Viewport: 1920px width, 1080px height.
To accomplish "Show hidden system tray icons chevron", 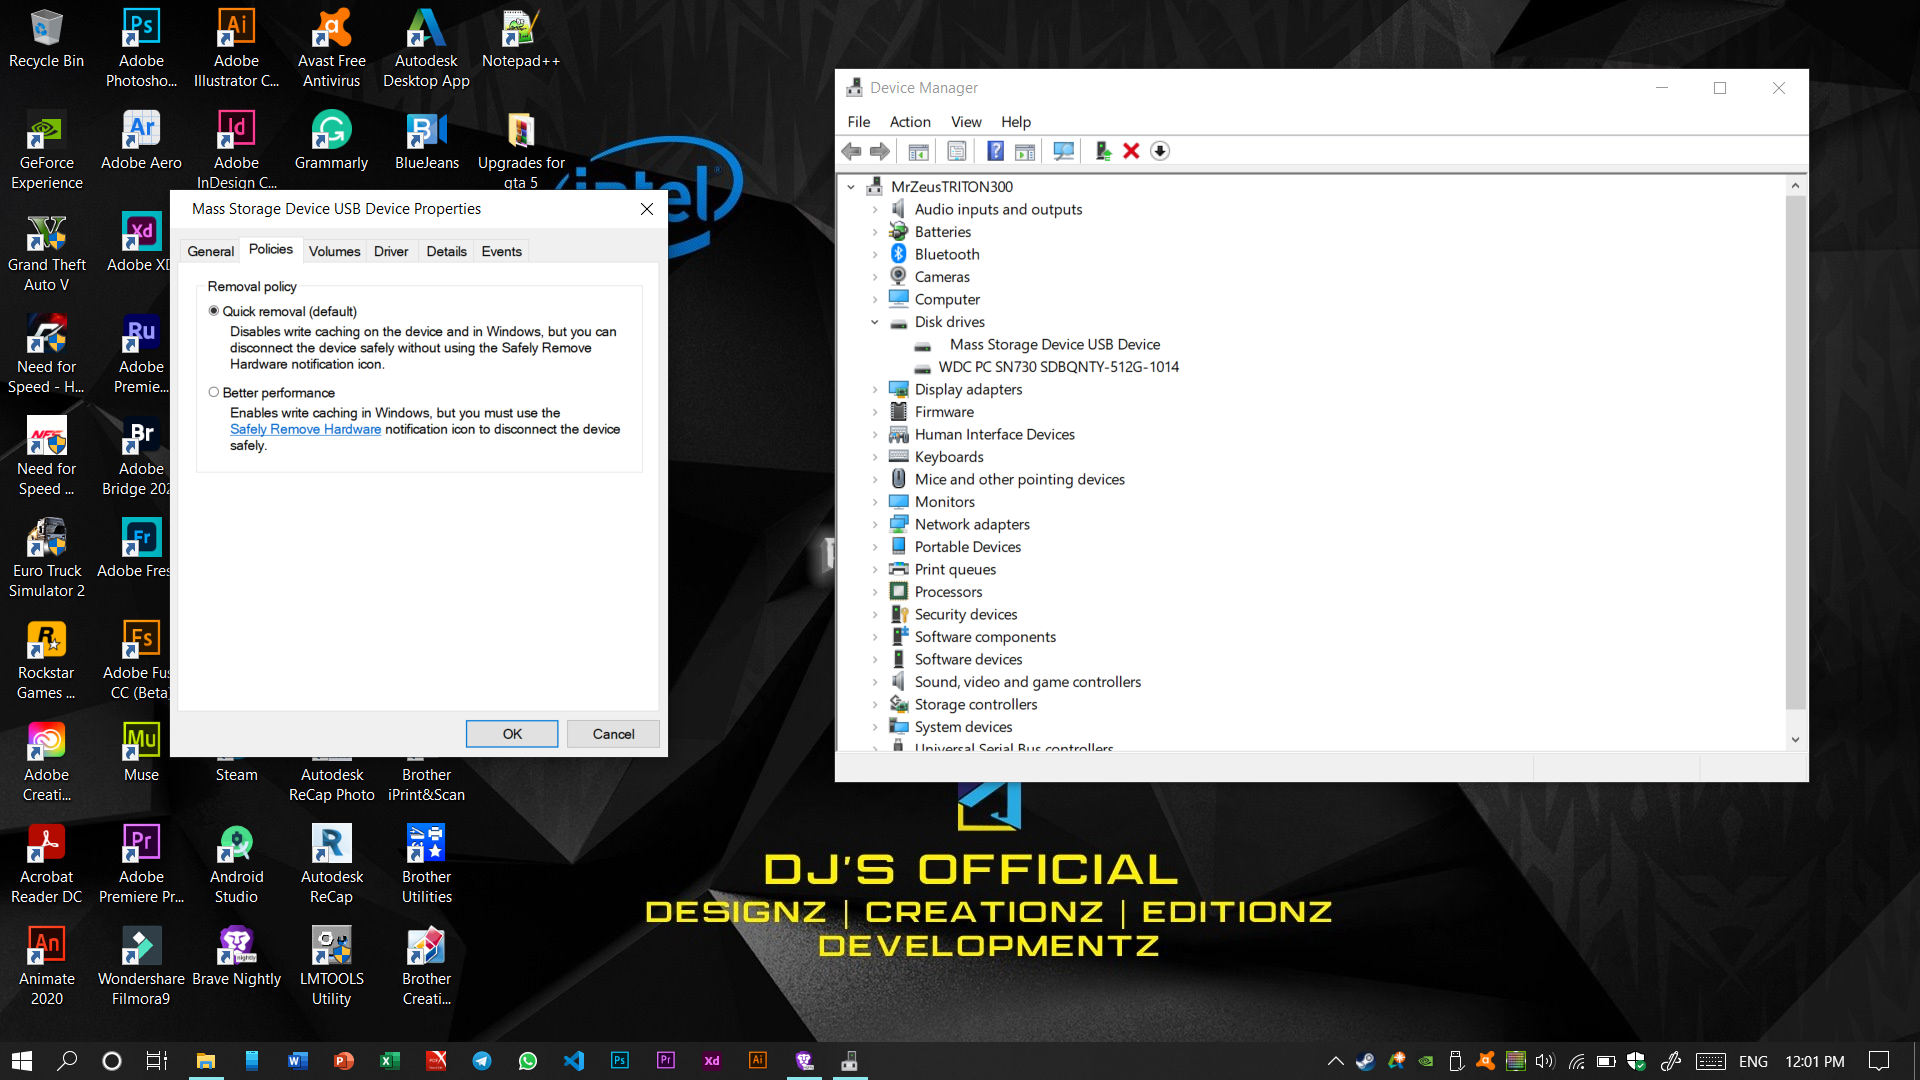I will tap(1335, 1061).
